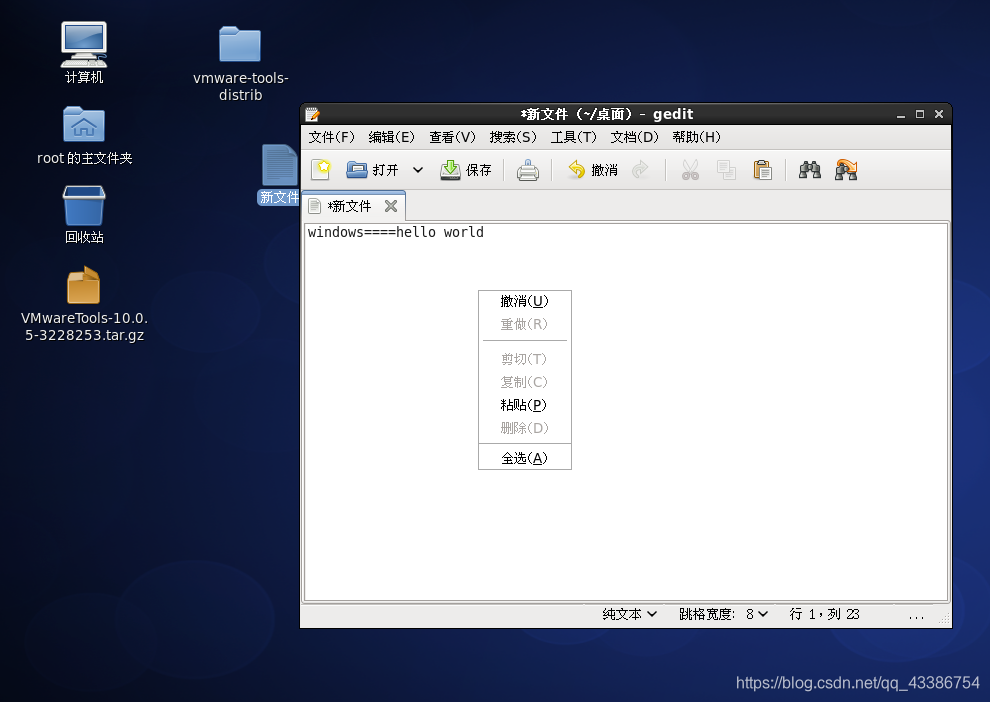
Task: Open find using the binoculars icon
Action: [809, 170]
